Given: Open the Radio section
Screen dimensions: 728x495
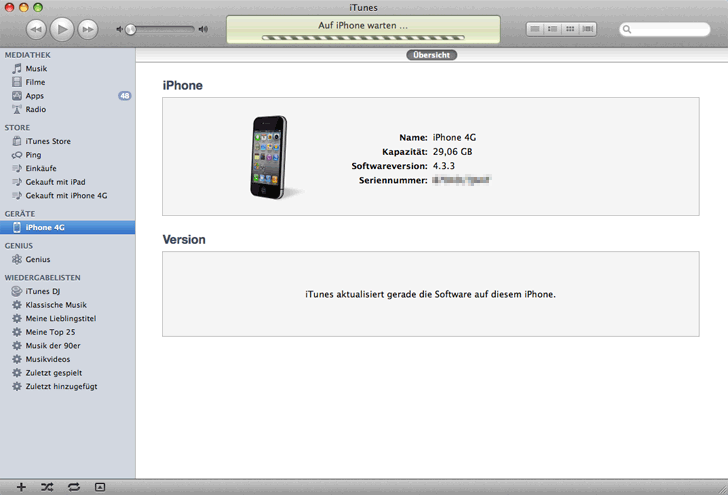Looking at the screenshot, I should [x=68, y=110].
